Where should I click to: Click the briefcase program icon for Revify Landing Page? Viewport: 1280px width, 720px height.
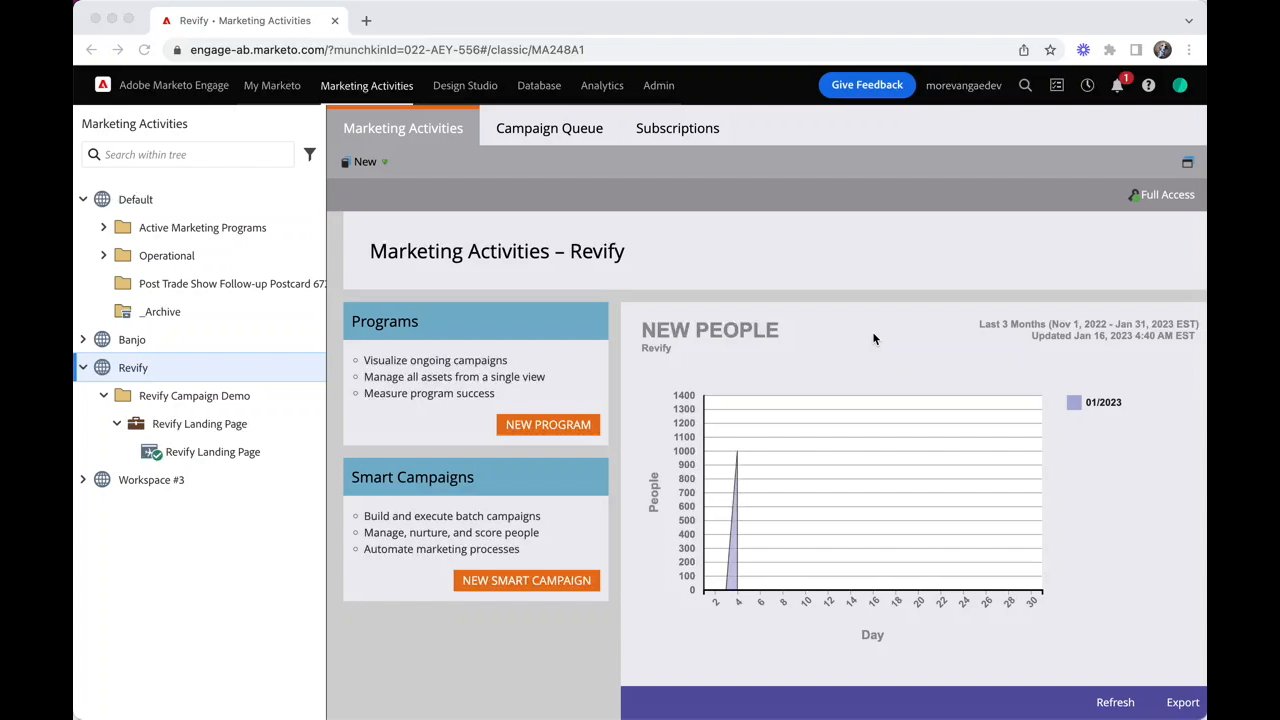tap(136, 423)
